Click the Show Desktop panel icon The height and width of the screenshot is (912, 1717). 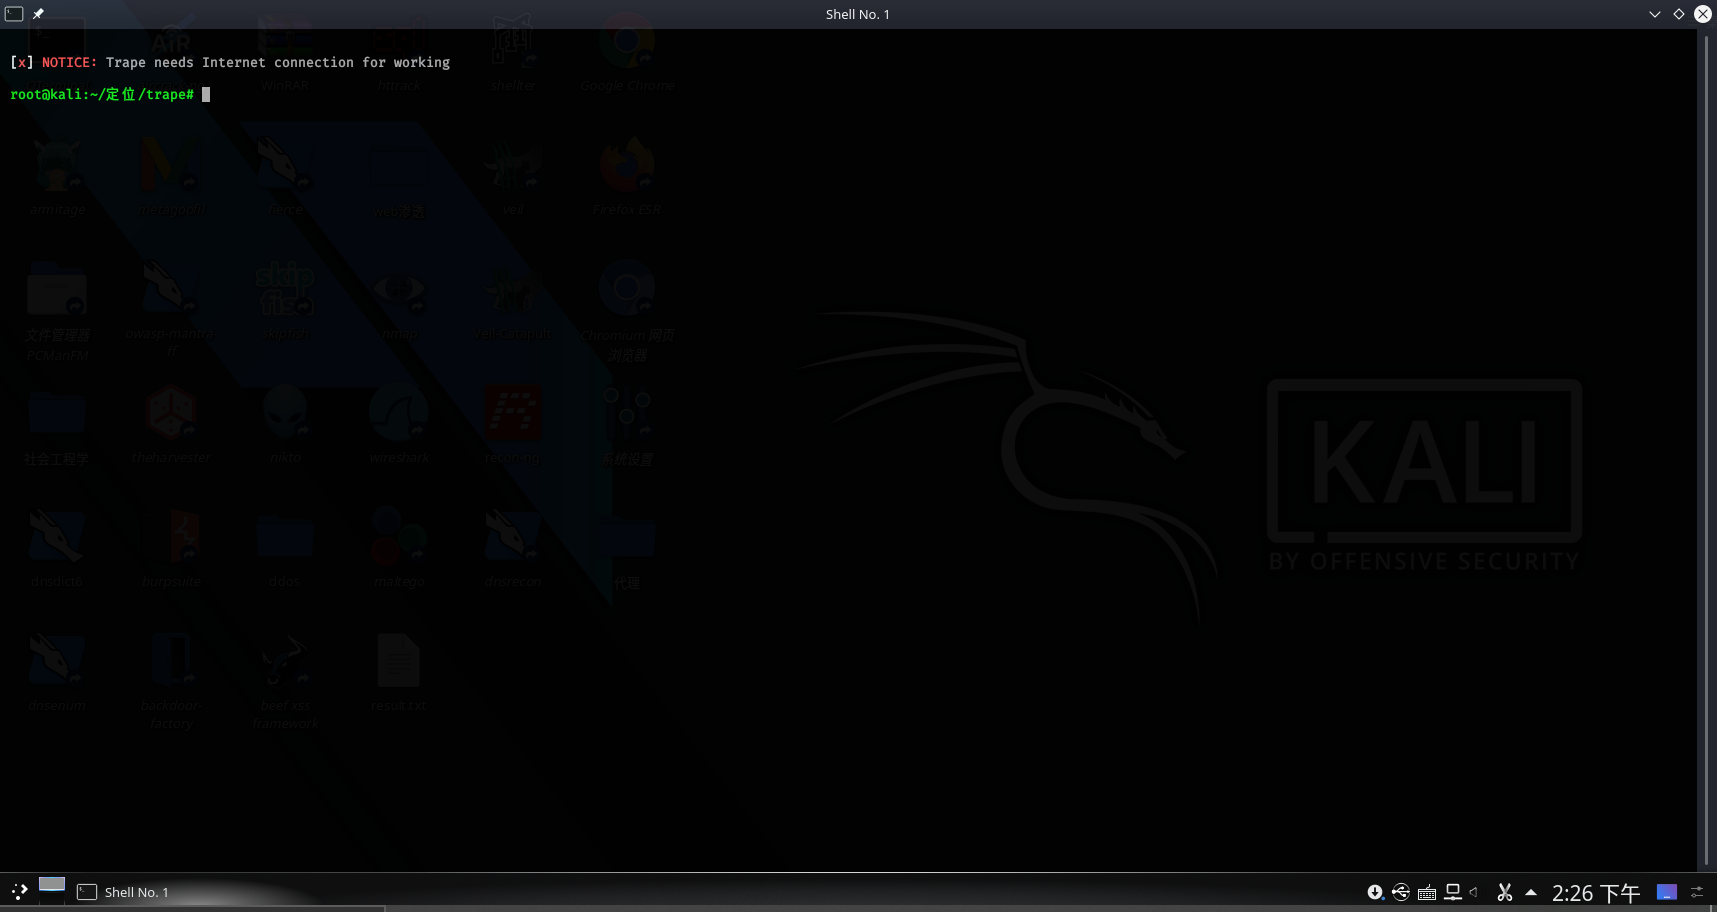tap(1666, 892)
